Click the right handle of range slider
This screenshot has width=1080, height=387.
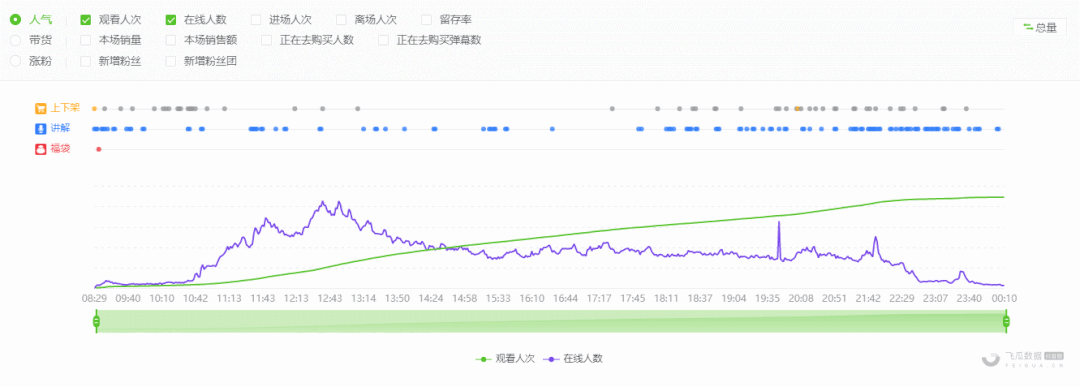coord(1006,322)
